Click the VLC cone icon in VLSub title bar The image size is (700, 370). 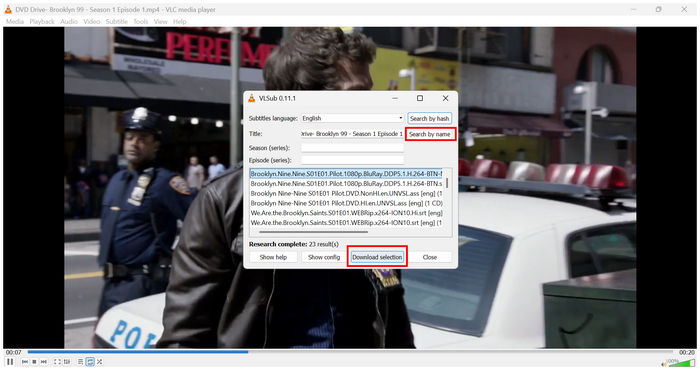point(252,98)
